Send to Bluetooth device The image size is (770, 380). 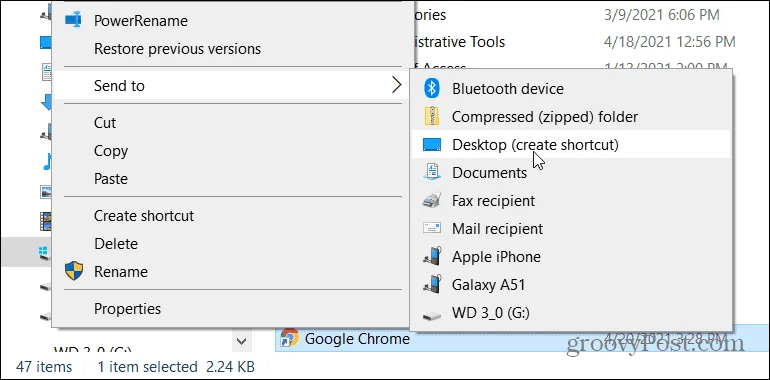pos(508,89)
